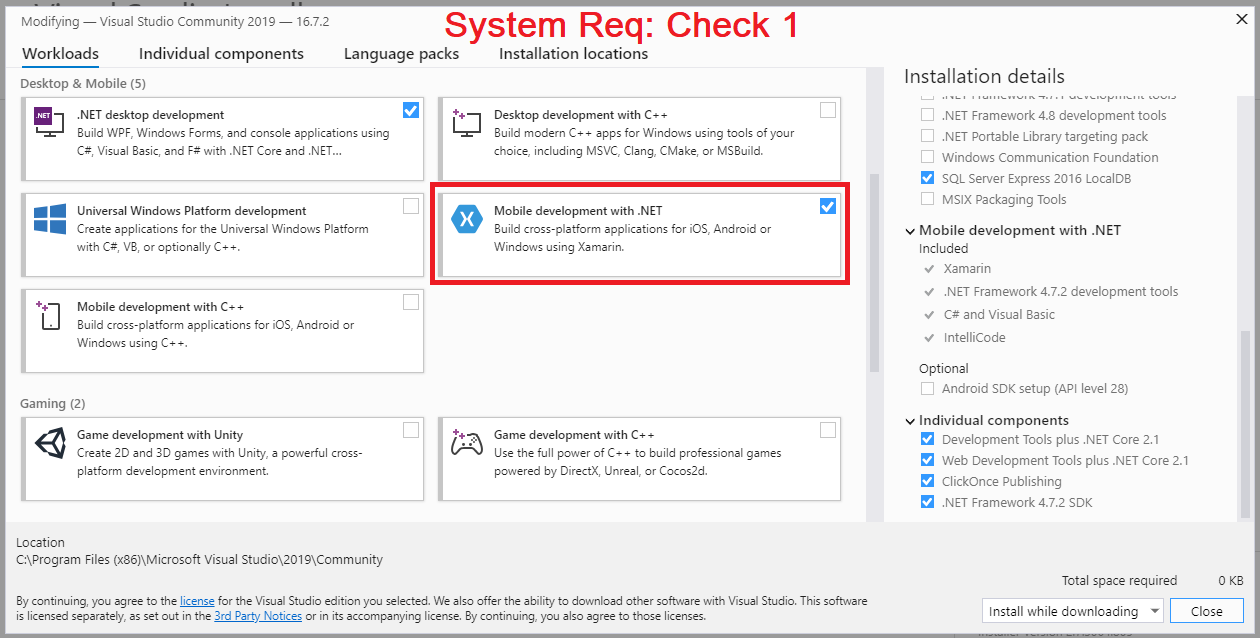Screen dimensions: 1260x638
Task: Click the C# and Visual Basic included item
Action: pos(999,314)
